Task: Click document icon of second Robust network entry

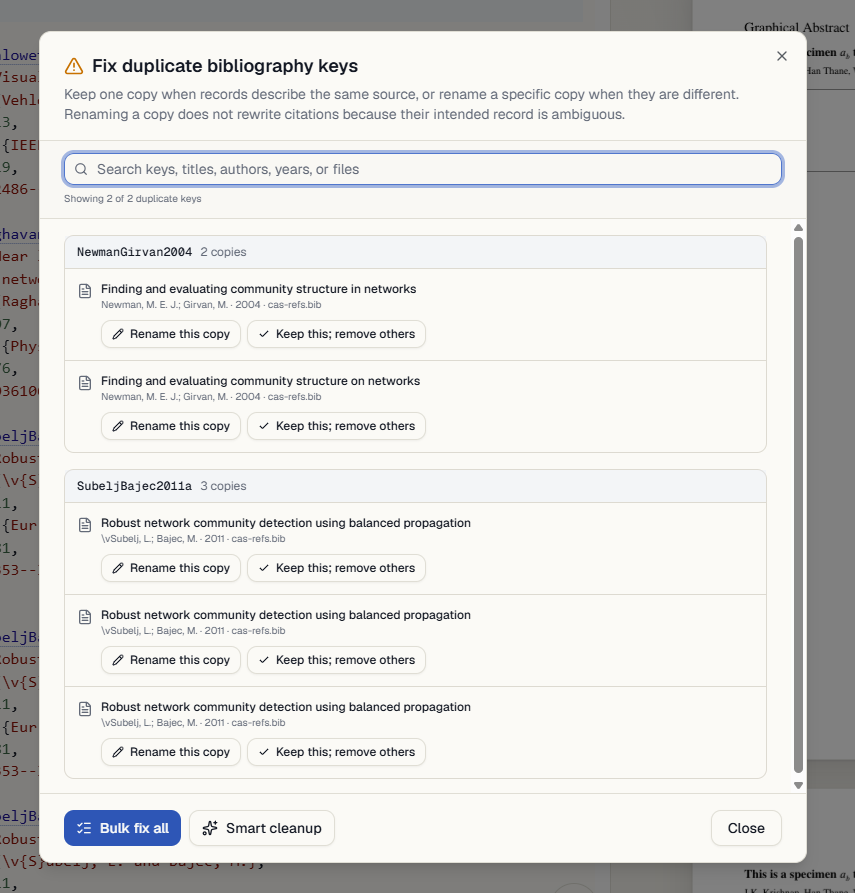Action: [85, 617]
